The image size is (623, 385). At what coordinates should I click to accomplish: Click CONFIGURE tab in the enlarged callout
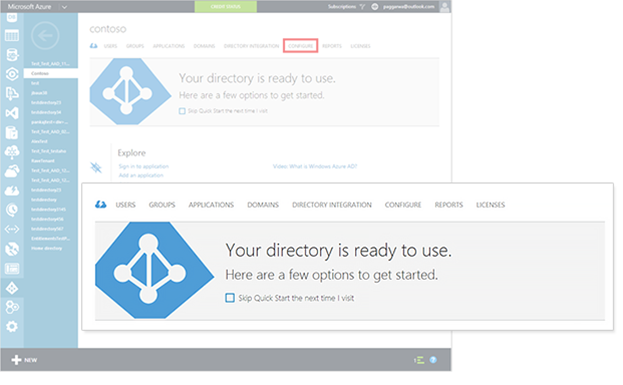403,205
